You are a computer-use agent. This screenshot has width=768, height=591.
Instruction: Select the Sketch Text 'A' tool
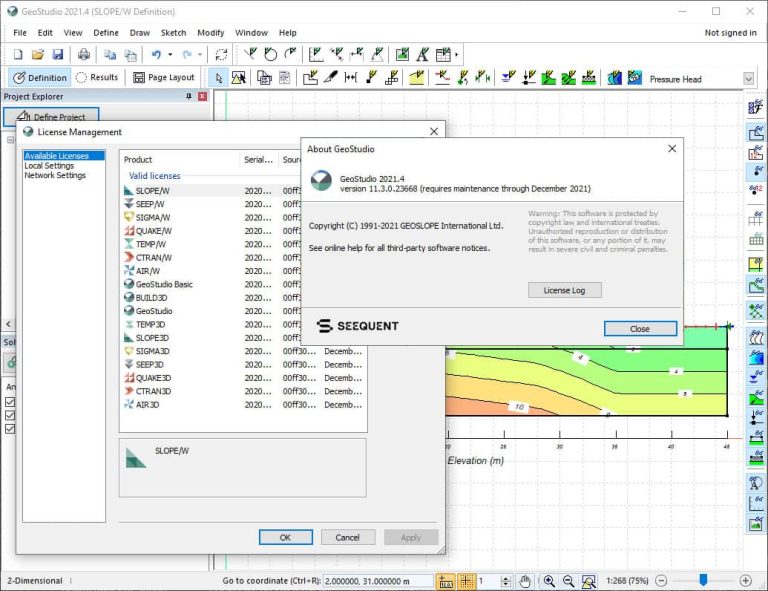point(422,54)
